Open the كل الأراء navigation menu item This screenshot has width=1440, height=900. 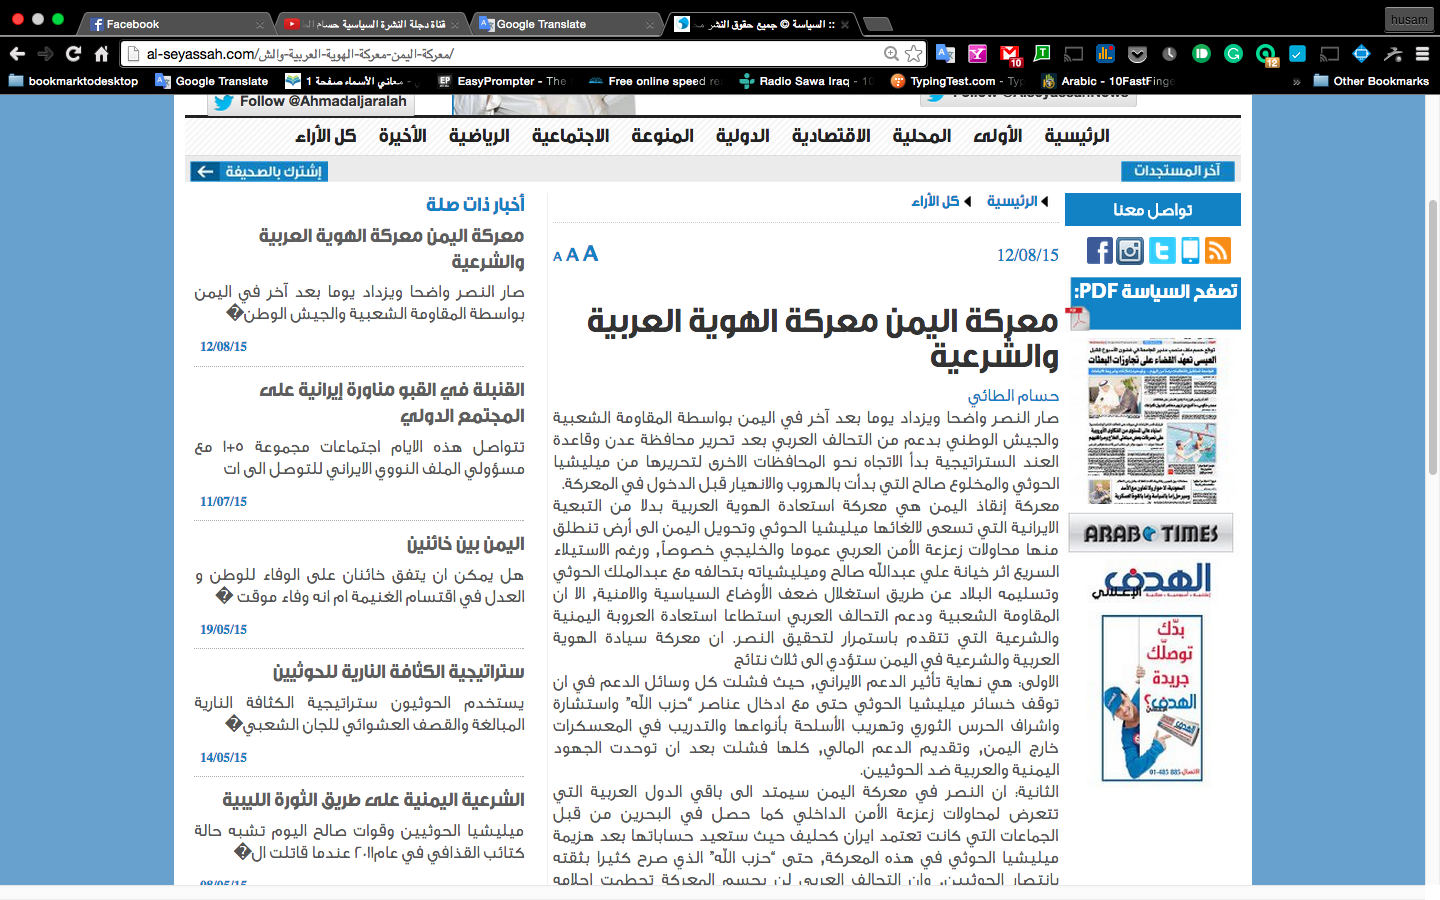pos(326,136)
